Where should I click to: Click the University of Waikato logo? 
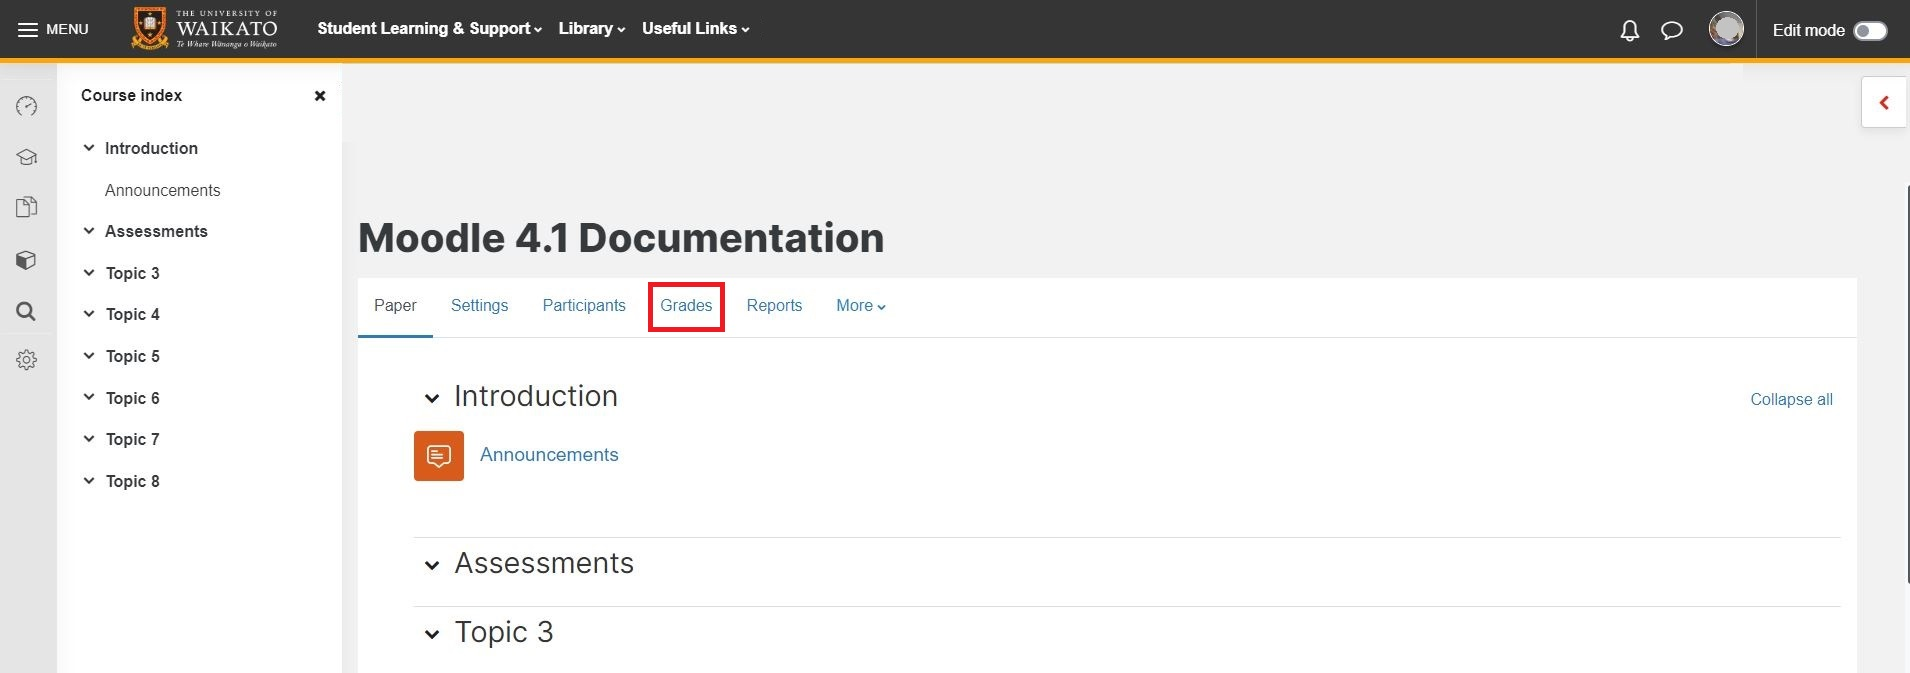(x=205, y=28)
